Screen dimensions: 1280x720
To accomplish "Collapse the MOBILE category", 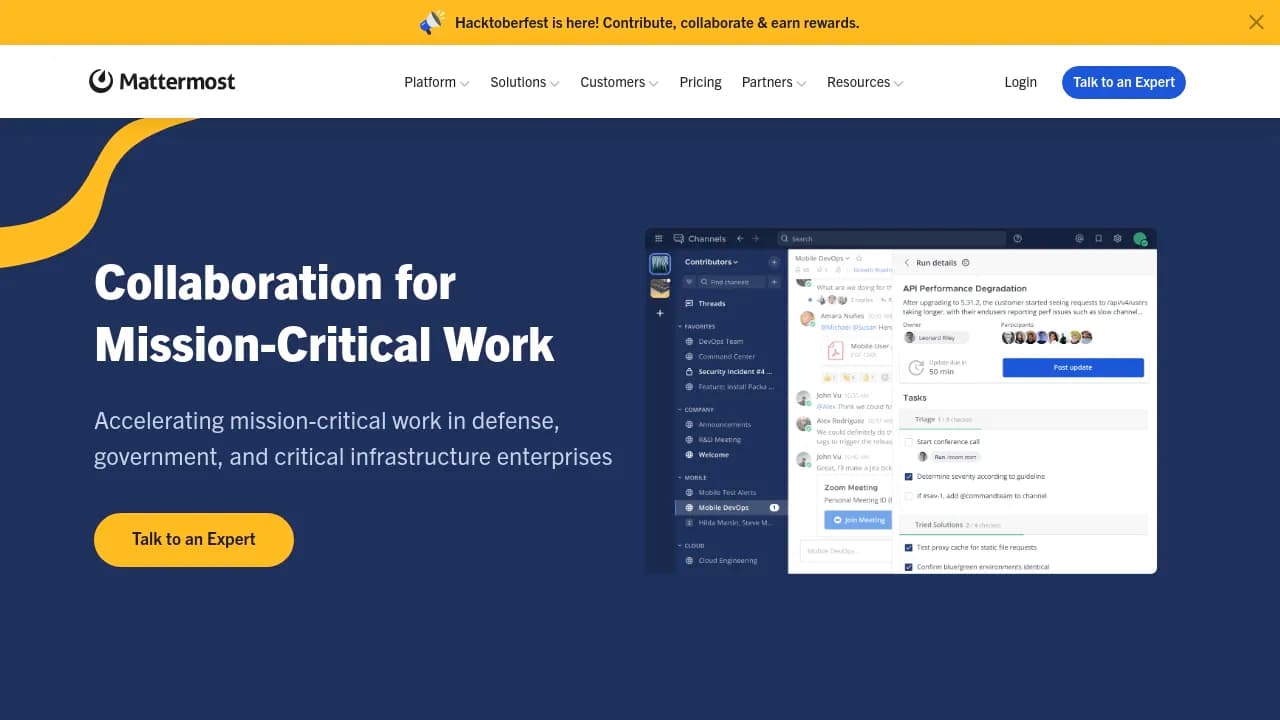I will click(692, 478).
